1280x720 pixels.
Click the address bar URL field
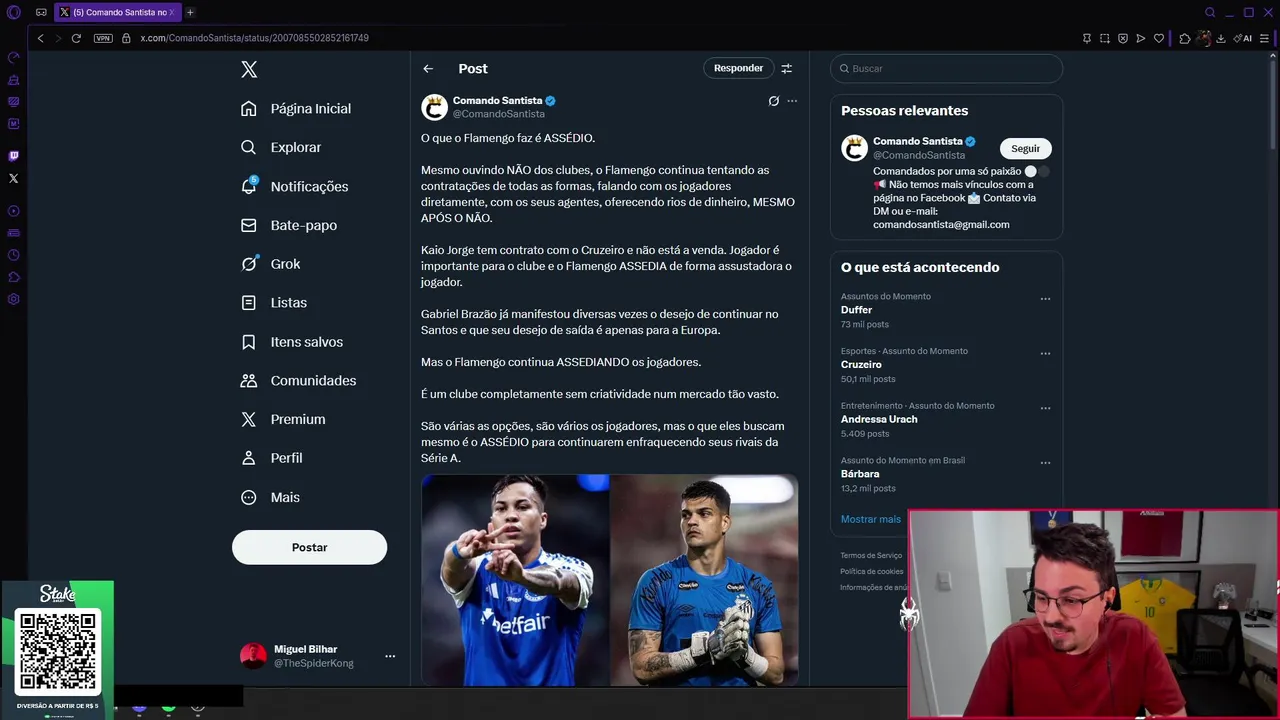coord(254,38)
